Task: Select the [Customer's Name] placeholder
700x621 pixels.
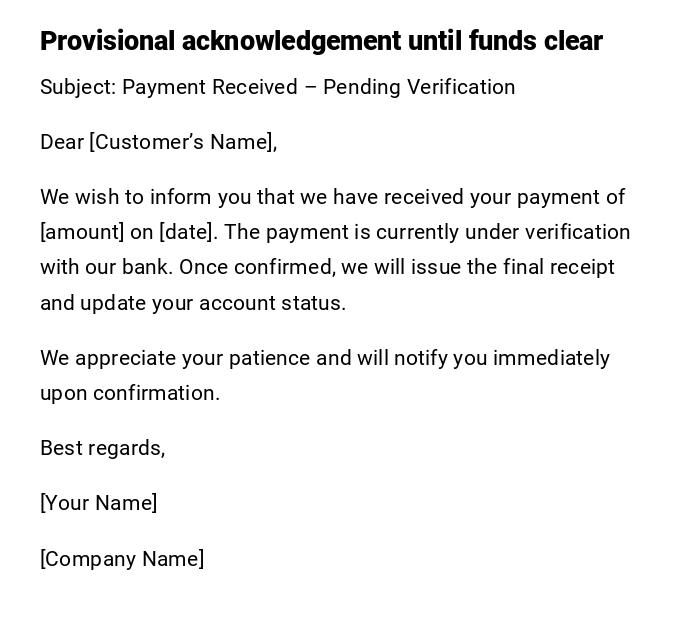Action: pos(183,142)
